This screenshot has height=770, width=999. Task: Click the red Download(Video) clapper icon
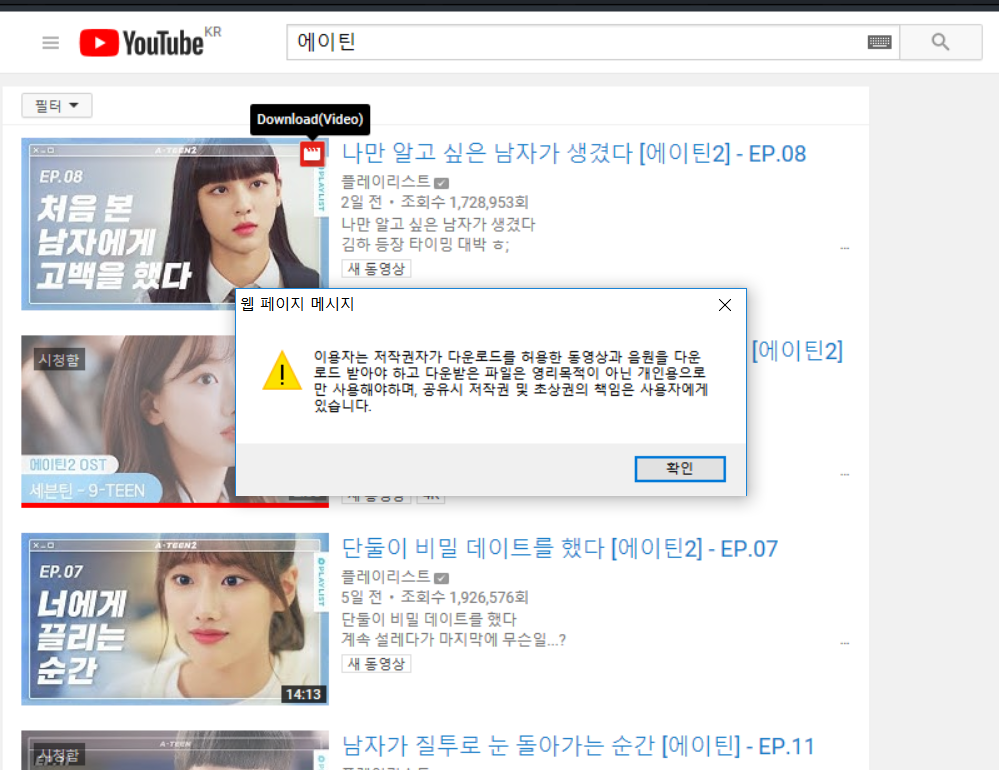[x=312, y=153]
